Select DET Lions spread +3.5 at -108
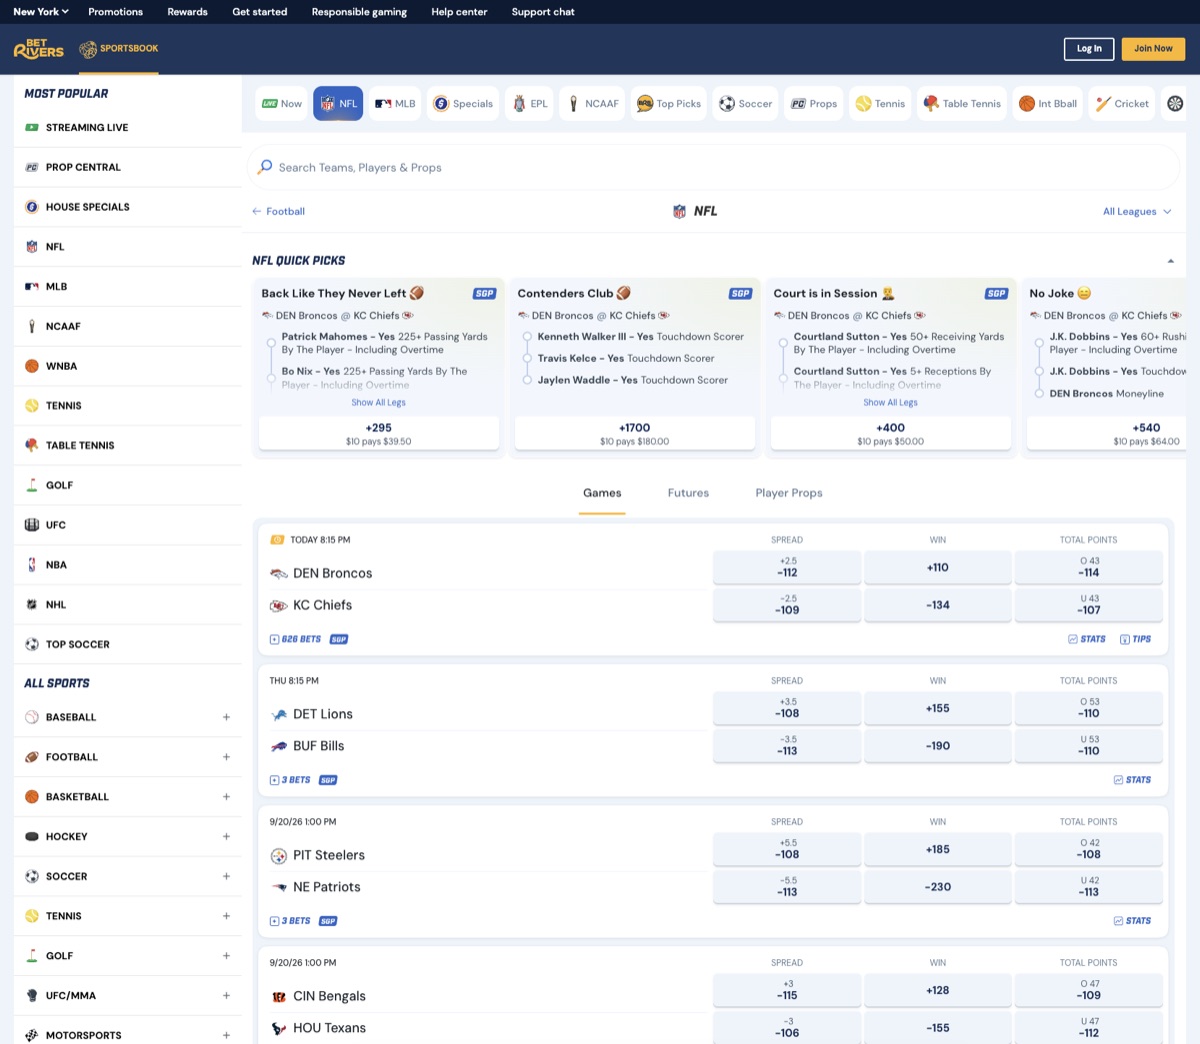Viewport: 1200px width, 1044px height. point(787,708)
